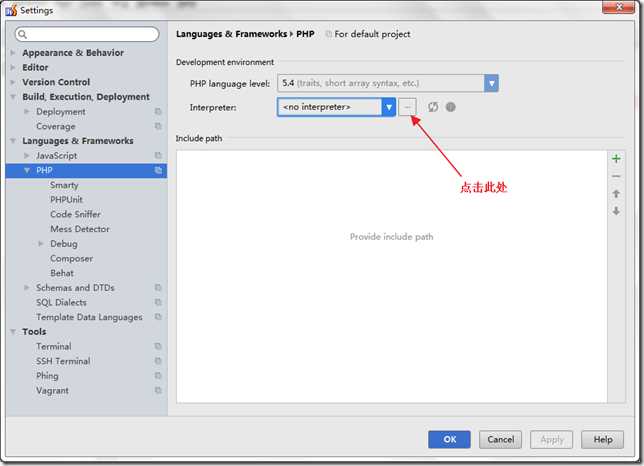The image size is (644, 466).
Task: Open PHPUnit settings page
Action: tap(67, 200)
